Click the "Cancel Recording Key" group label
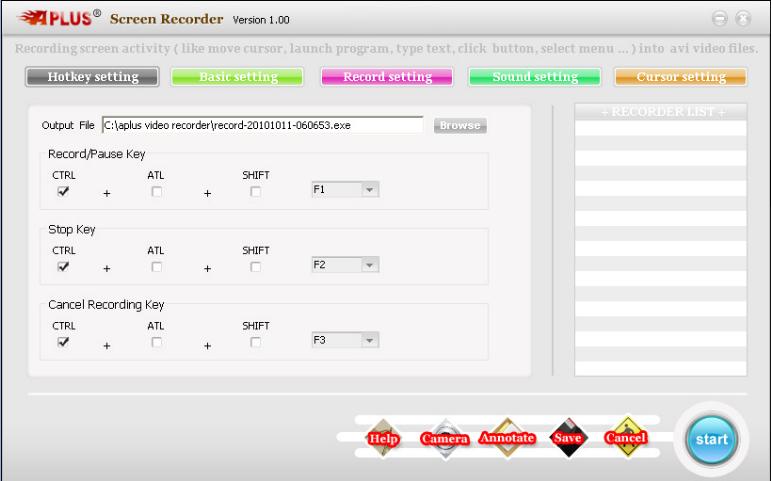Image resolution: width=771 pixels, height=481 pixels. [106, 304]
